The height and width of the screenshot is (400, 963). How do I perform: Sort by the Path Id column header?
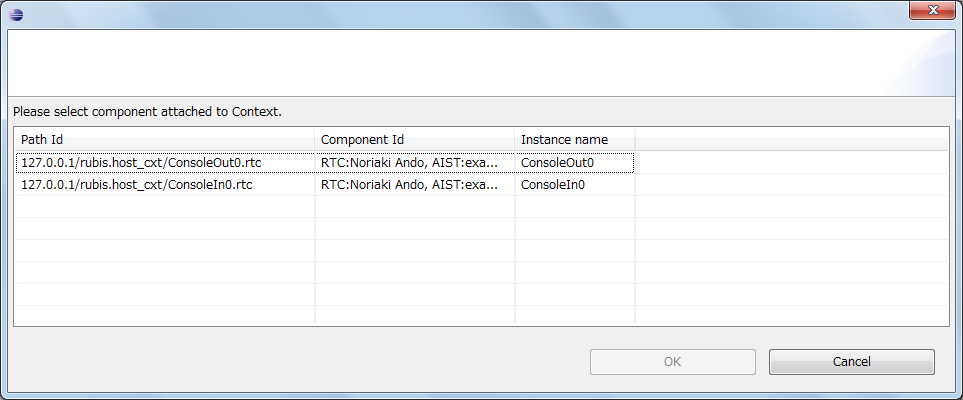(164, 139)
